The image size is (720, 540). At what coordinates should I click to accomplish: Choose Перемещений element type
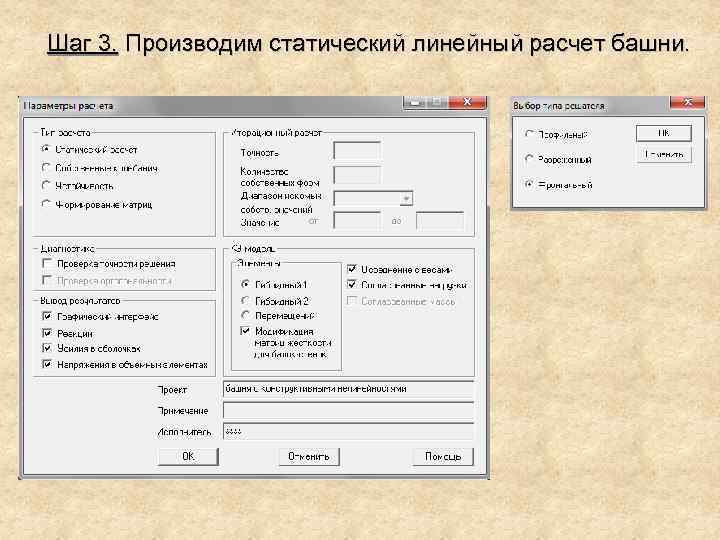pos(246,315)
